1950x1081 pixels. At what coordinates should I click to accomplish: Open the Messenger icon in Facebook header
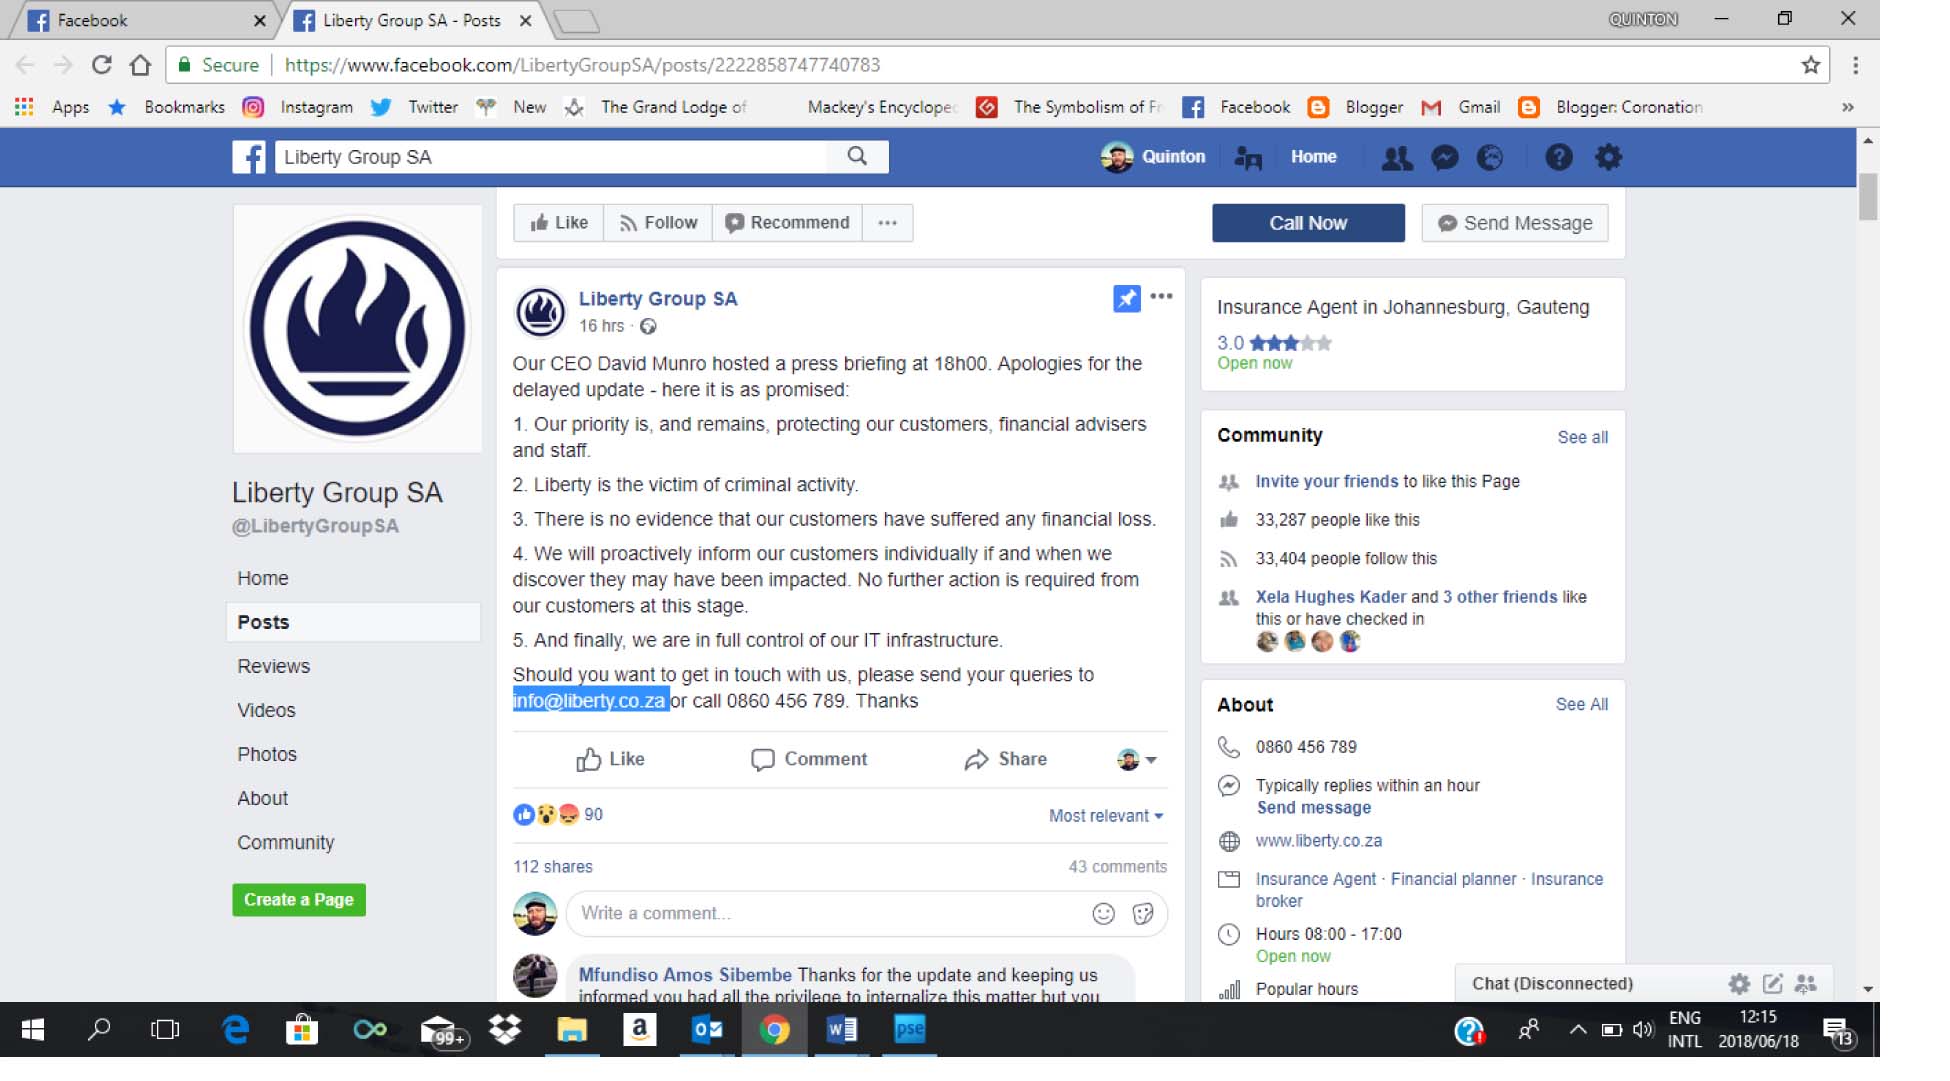1444,157
